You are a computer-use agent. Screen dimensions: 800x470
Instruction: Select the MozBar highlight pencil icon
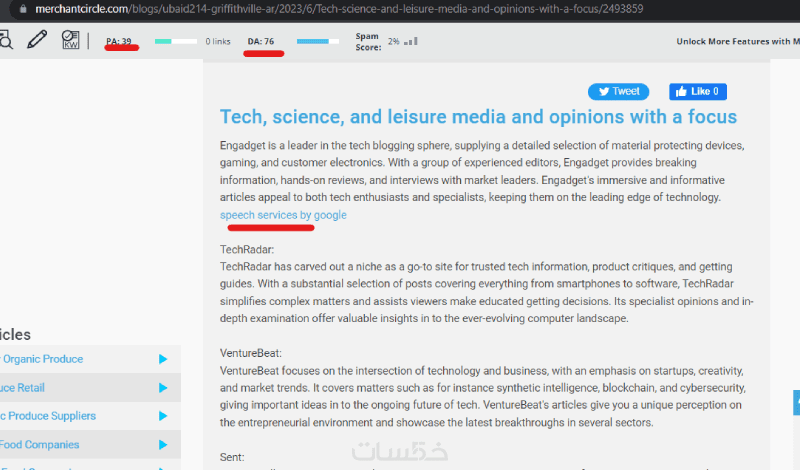(x=37, y=39)
